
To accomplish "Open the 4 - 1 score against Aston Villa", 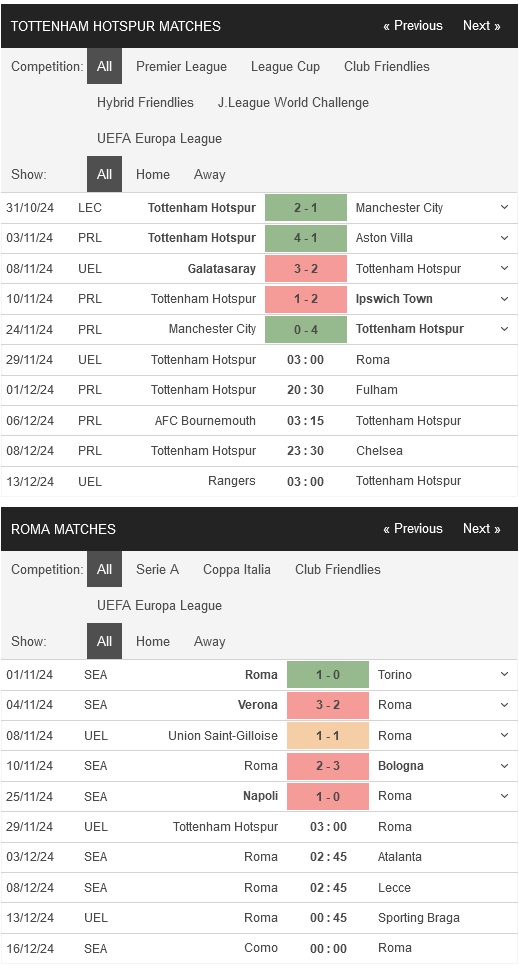I will [306, 238].
